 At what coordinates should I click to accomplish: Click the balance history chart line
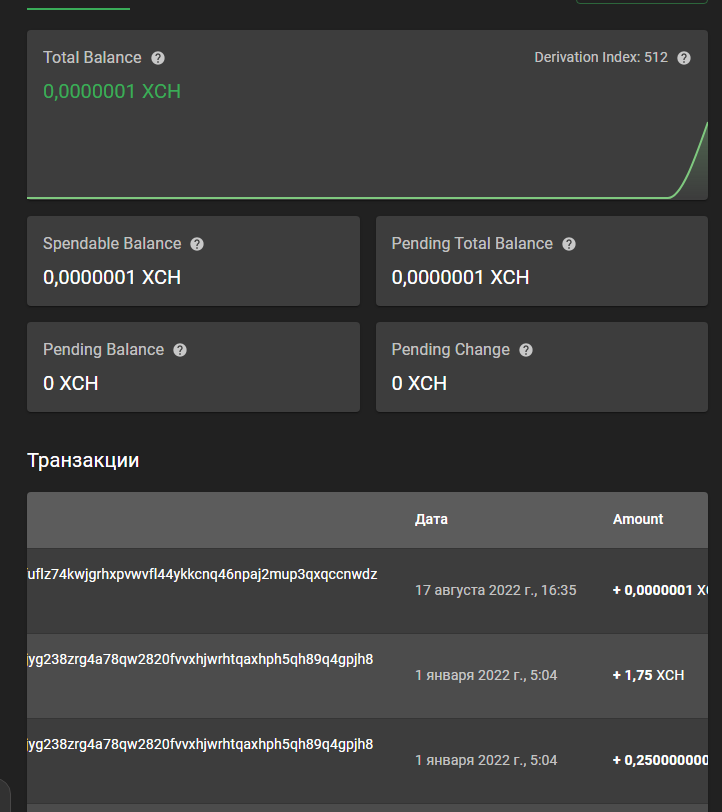[x=367, y=197]
